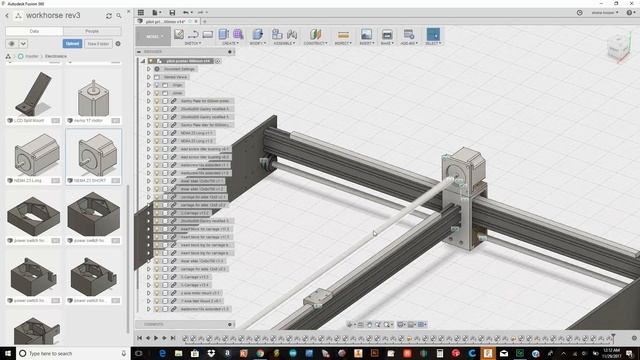This screenshot has height=360, width=640.
Task: Jump to the timeline beginning
Action: tap(140, 338)
